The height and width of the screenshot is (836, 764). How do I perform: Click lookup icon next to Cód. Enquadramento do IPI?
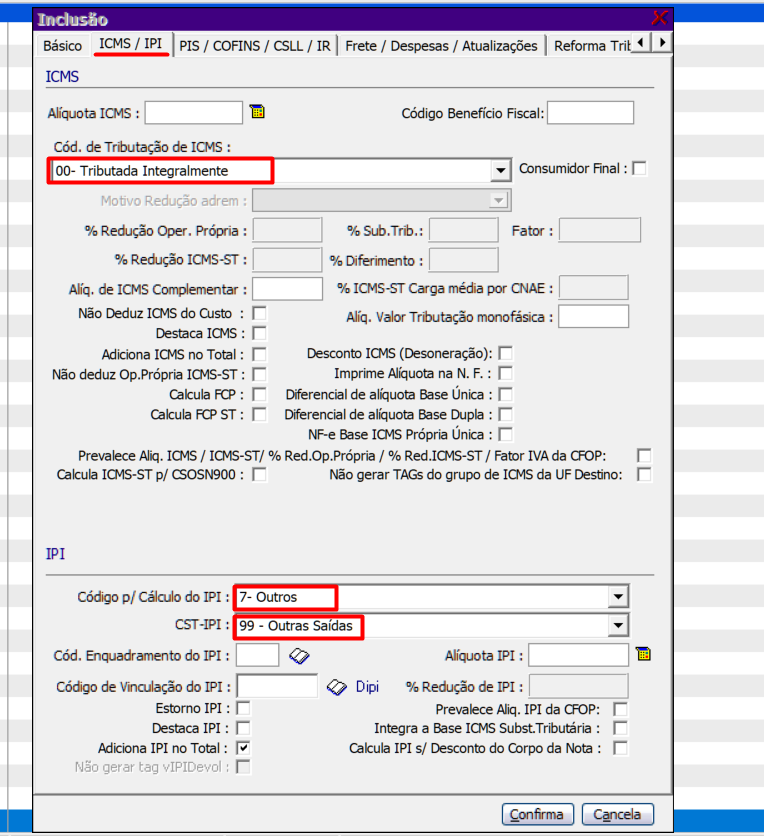[300, 656]
